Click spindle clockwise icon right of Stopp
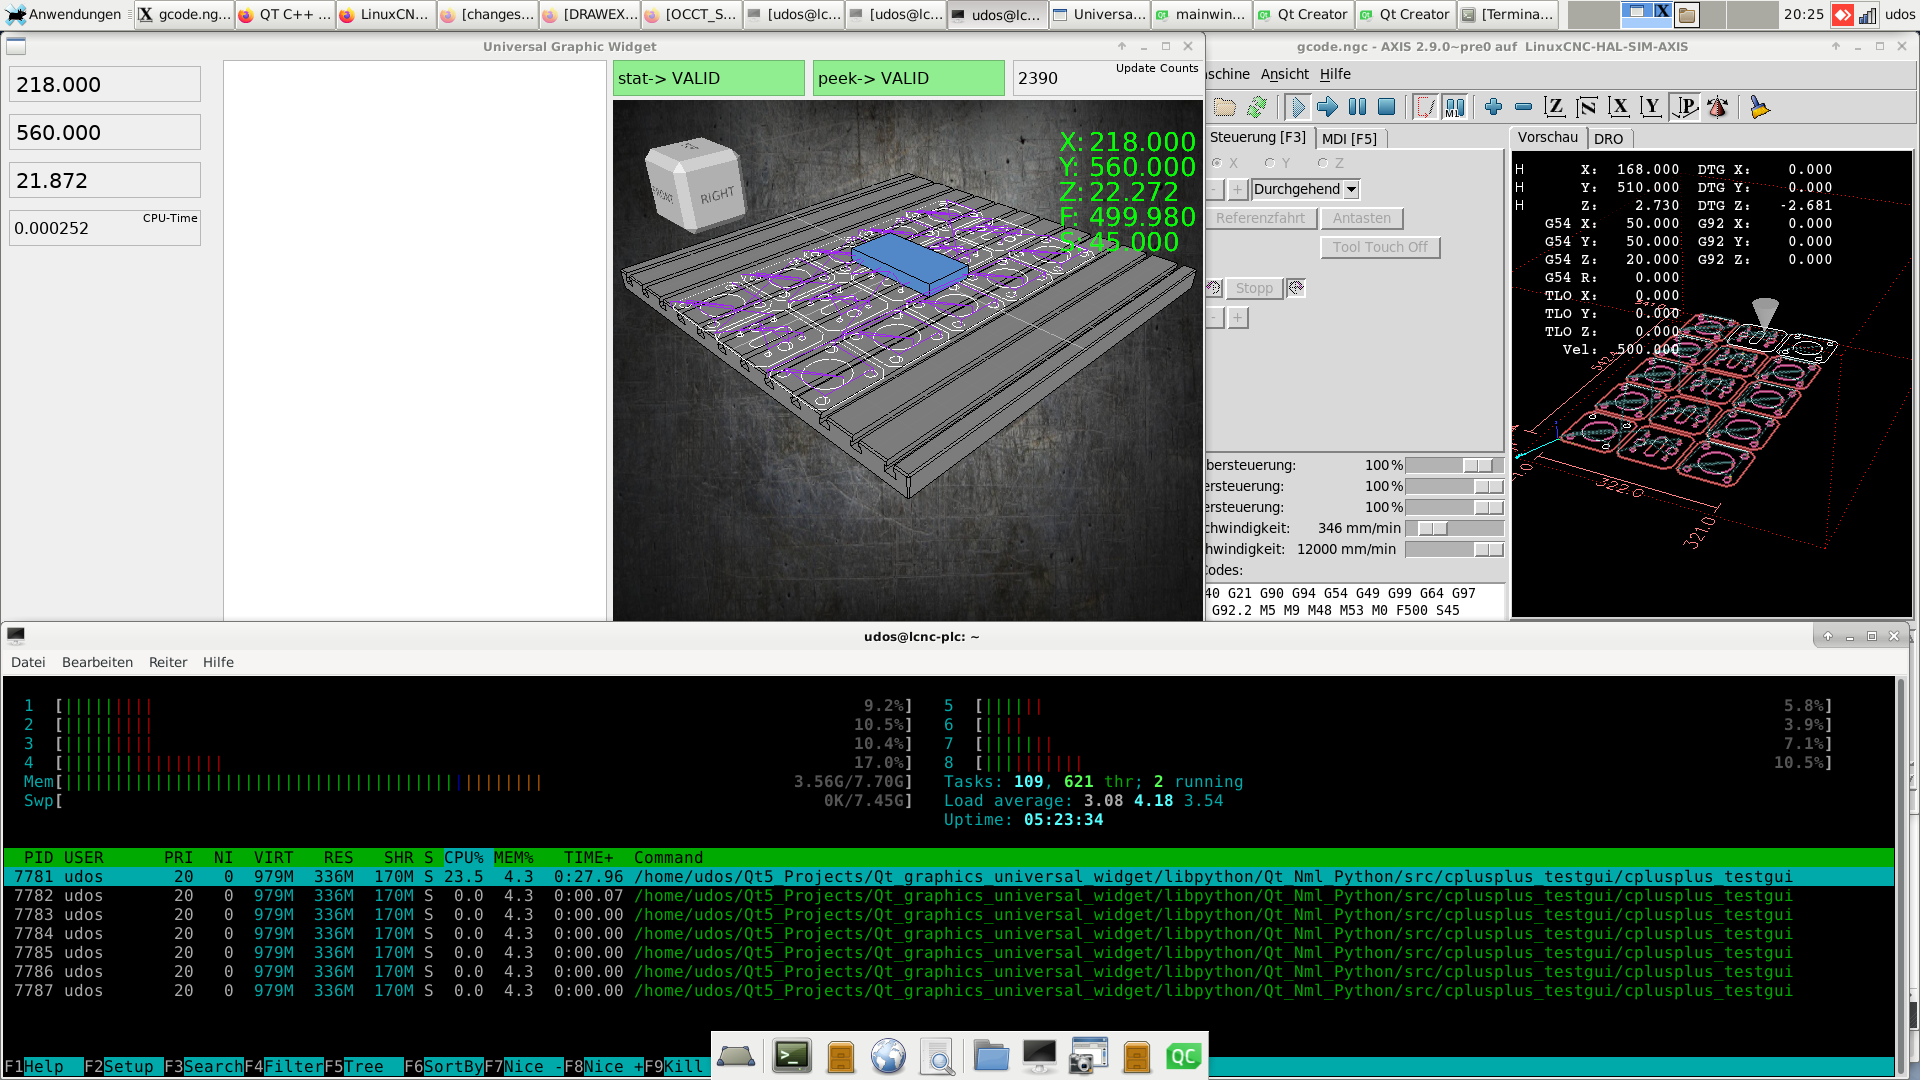 point(1296,288)
